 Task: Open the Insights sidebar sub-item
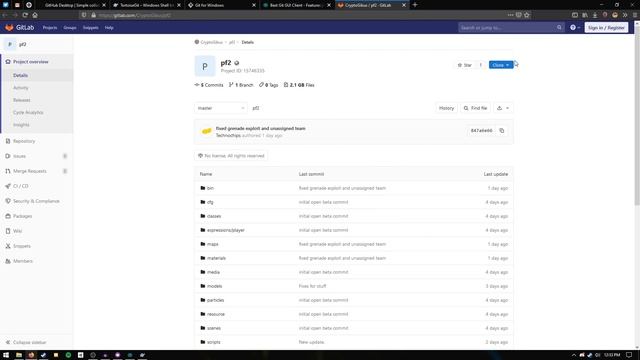coord(21,125)
